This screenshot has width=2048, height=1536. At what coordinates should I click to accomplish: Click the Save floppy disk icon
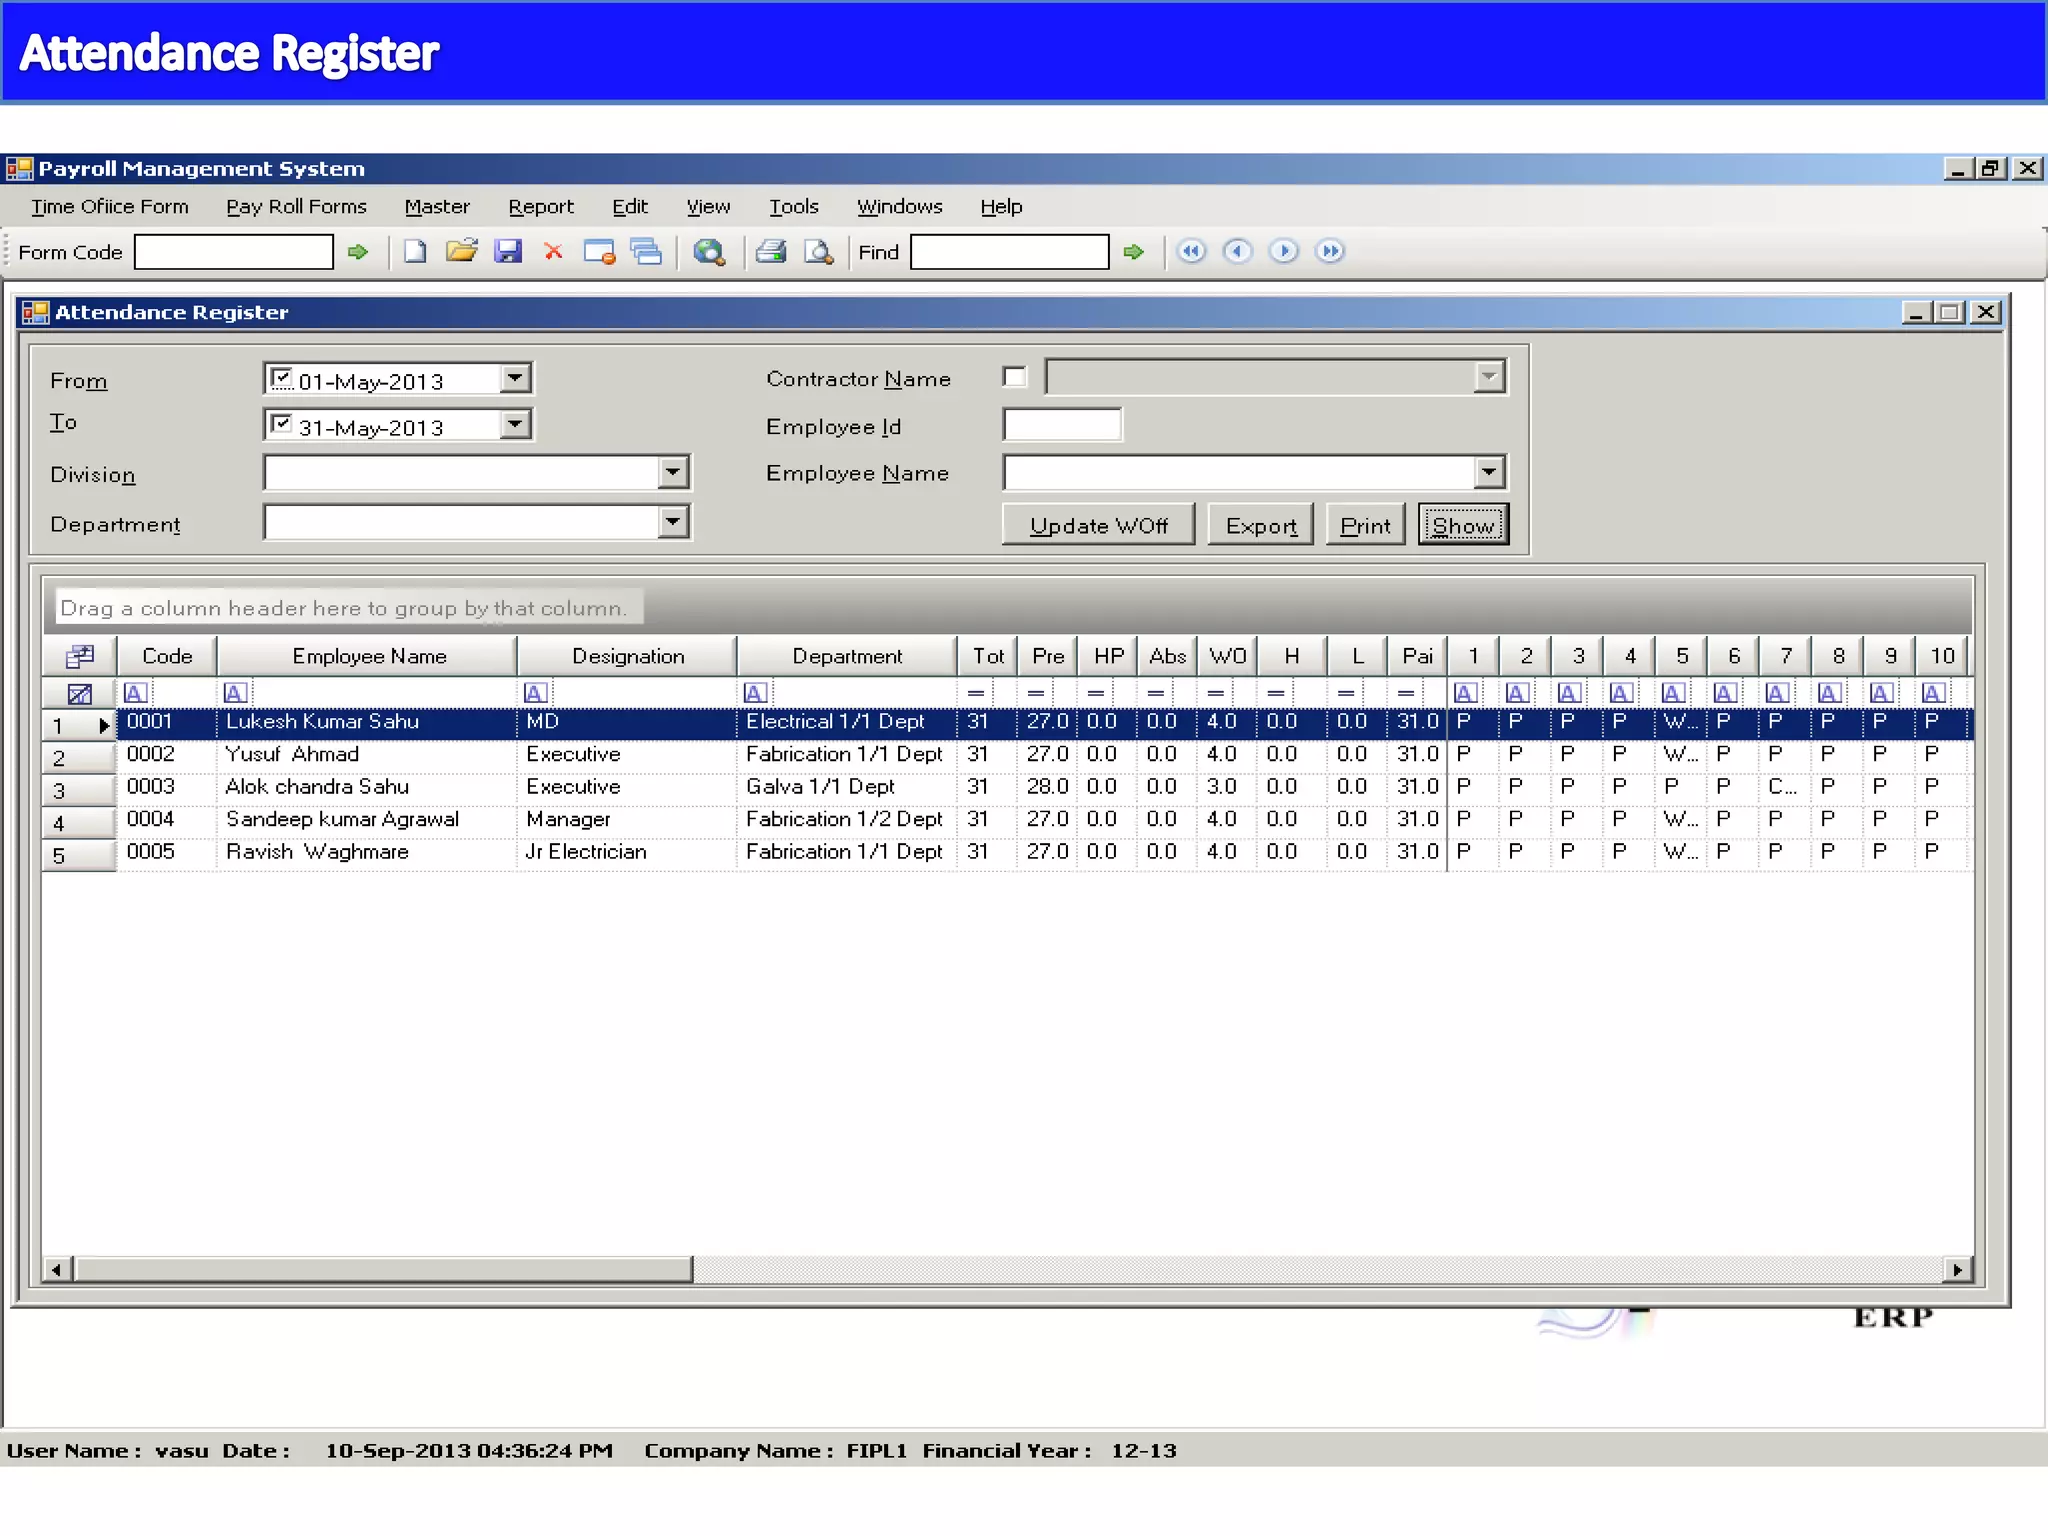[508, 251]
